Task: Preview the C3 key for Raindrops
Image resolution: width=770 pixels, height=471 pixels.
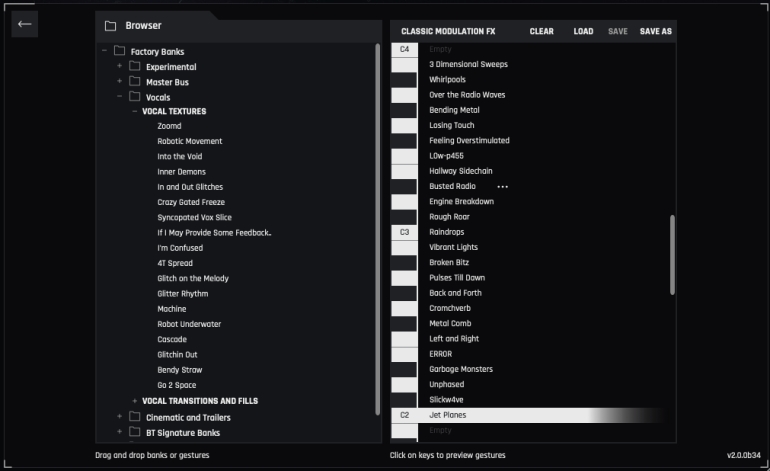Action: click(404, 232)
